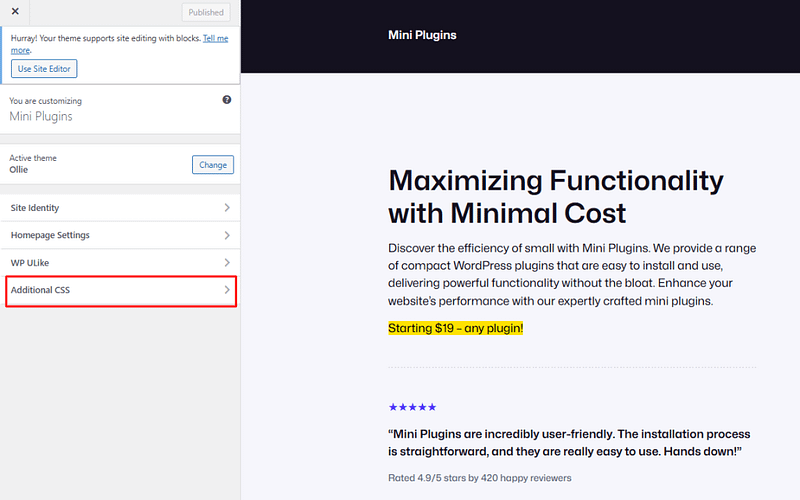Open the Additional CSS section
This screenshot has height=500, width=800.
click(120, 290)
